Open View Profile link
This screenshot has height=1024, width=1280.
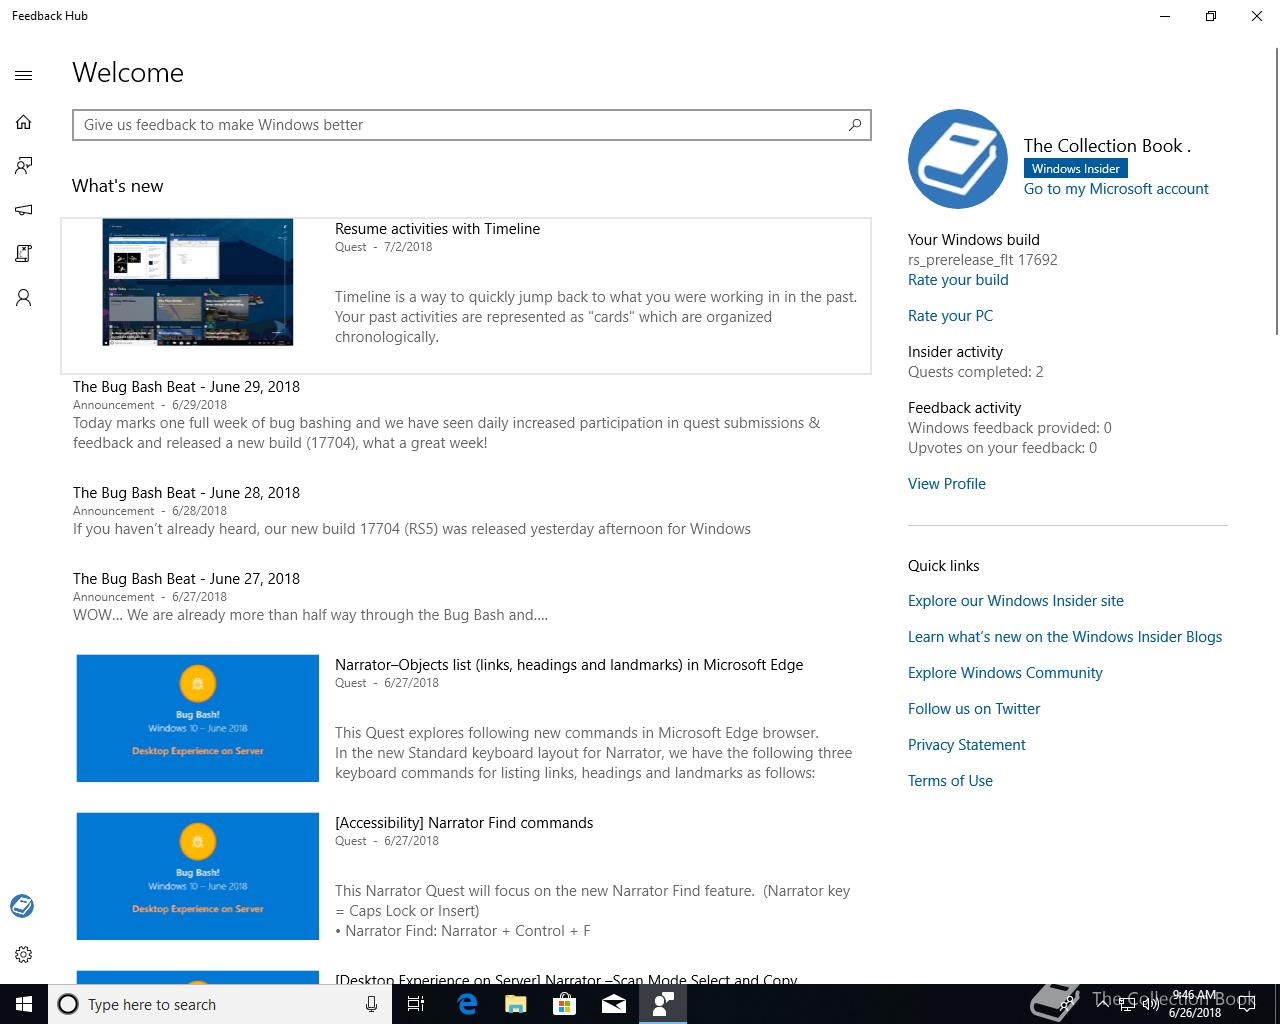click(947, 484)
